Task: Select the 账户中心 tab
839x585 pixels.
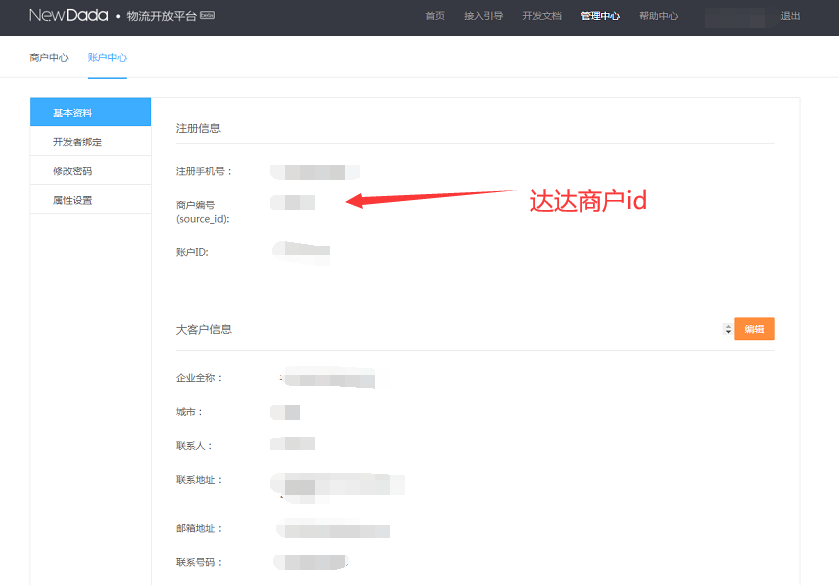Action: click(x=107, y=58)
